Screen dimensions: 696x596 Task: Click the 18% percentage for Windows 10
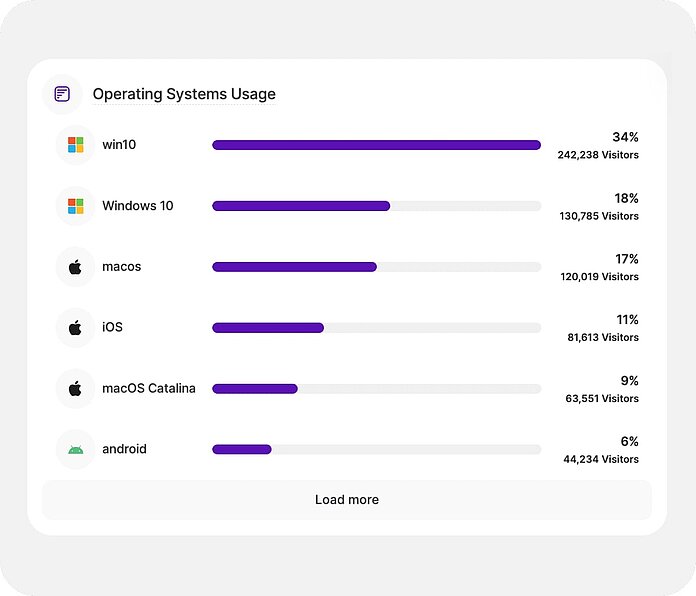coord(626,198)
